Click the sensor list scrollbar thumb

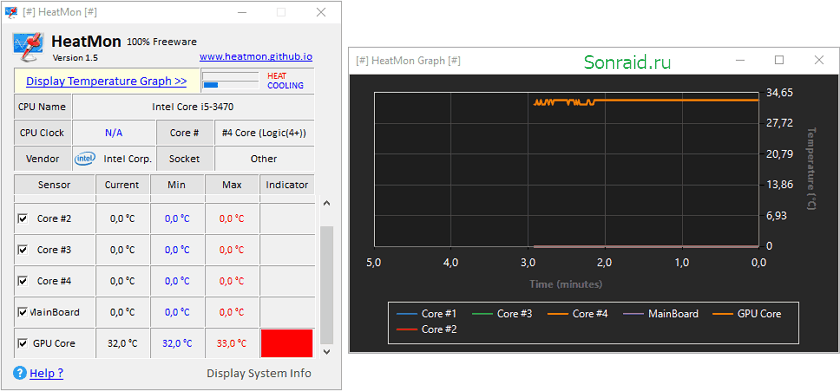point(327,285)
